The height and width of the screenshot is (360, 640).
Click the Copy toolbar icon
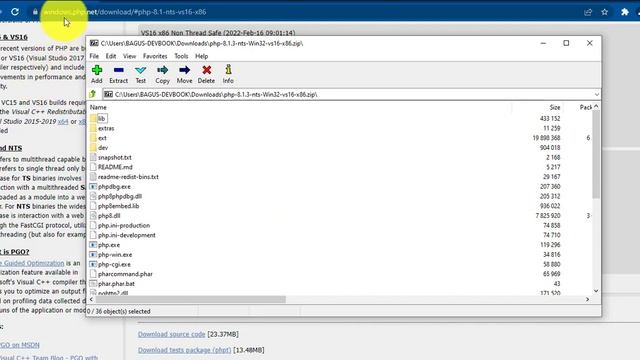tap(162, 70)
